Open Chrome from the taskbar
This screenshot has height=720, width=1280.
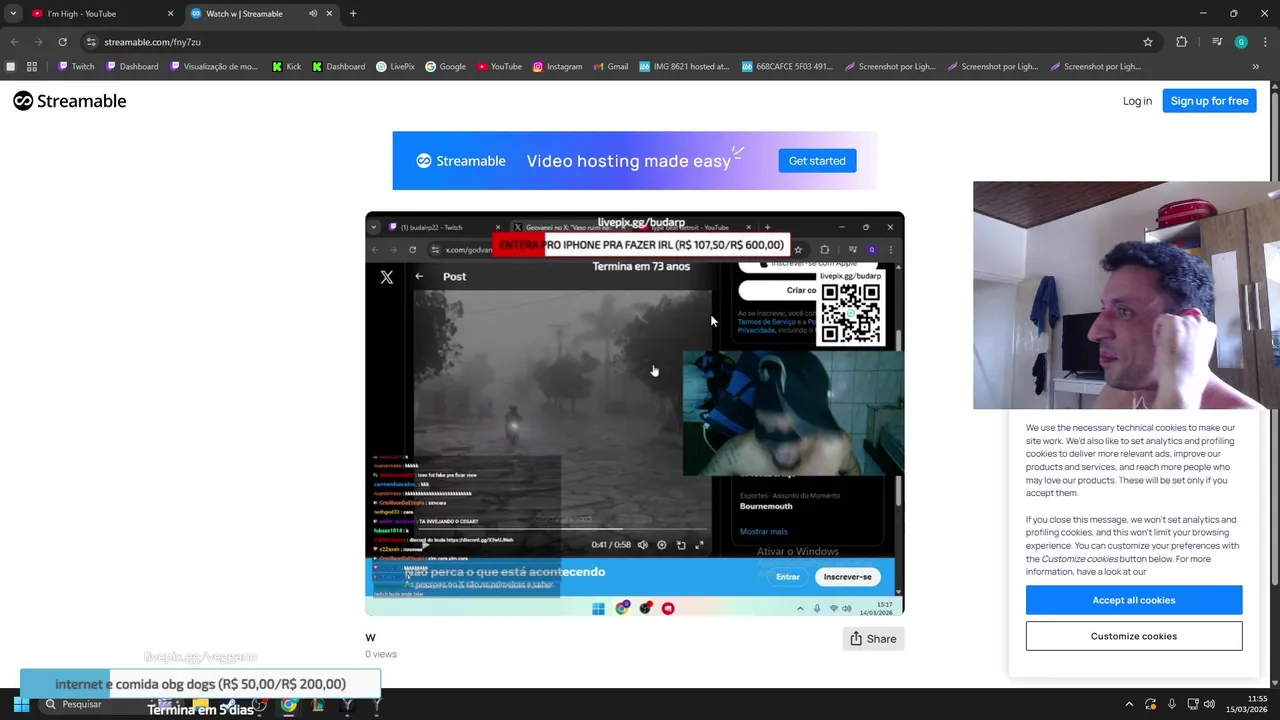click(289, 704)
